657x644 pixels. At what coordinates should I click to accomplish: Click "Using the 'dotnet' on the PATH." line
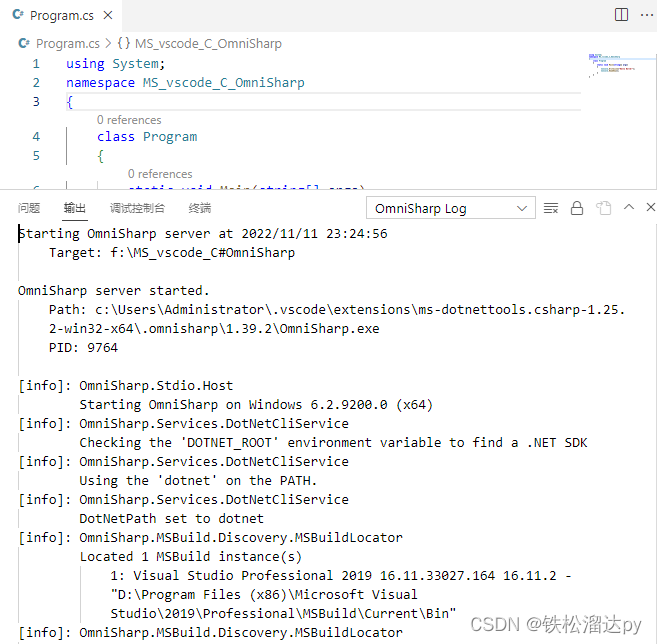(x=198, y=481)
